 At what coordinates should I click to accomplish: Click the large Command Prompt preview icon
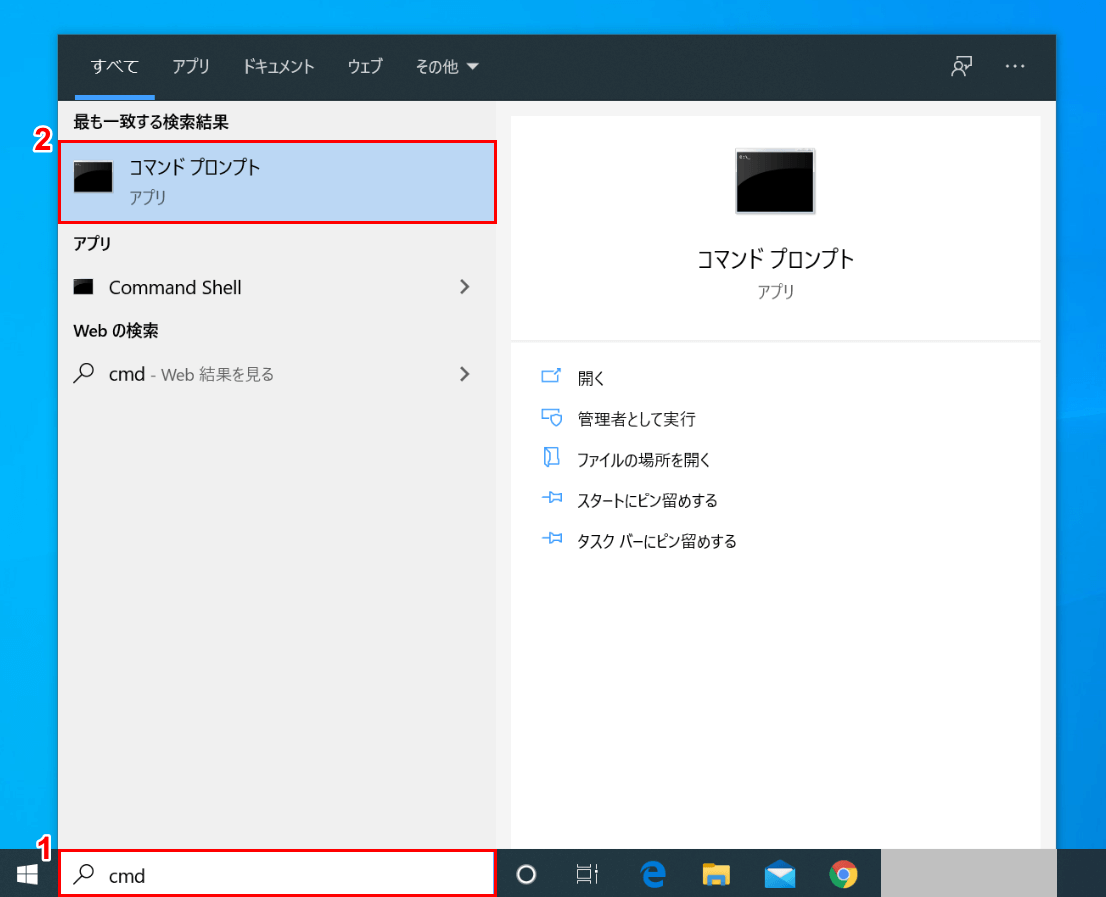775,181
